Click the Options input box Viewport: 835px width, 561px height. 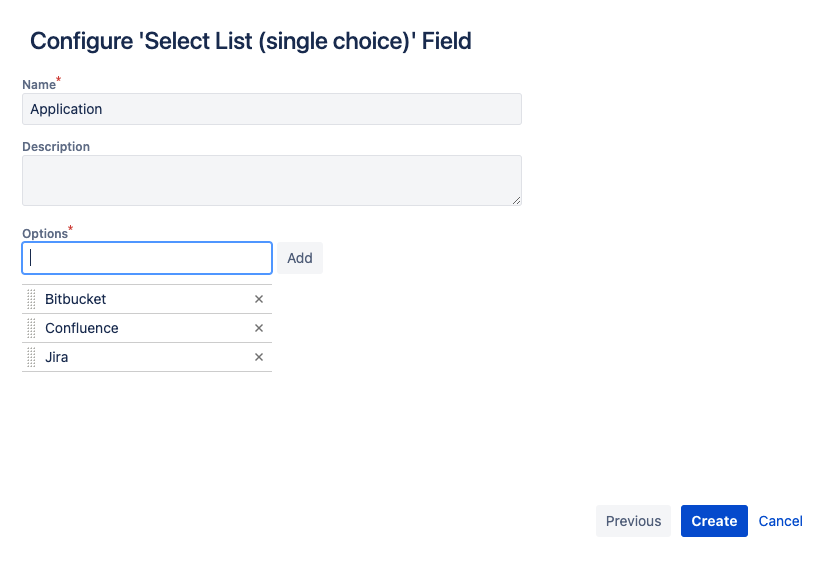(147, 258)
